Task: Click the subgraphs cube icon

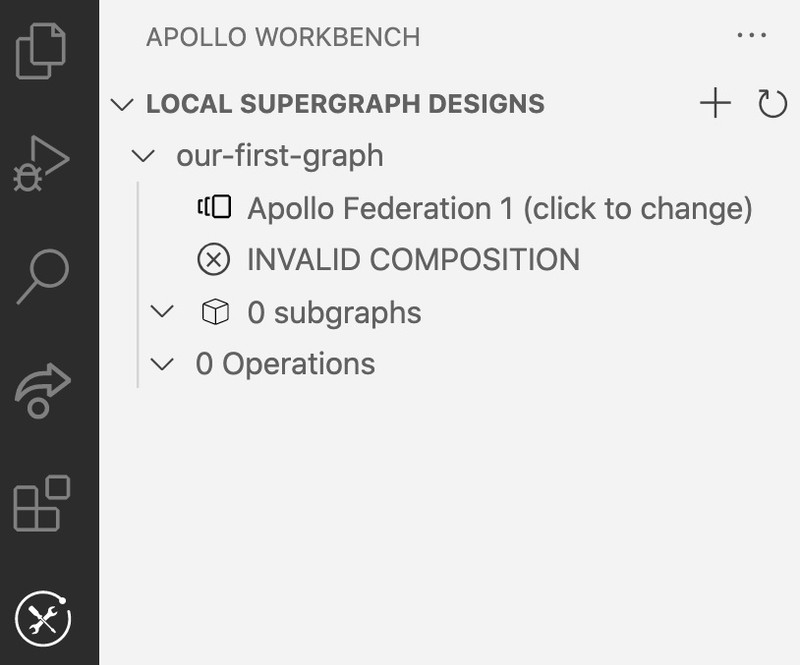Action: point(215,311)
